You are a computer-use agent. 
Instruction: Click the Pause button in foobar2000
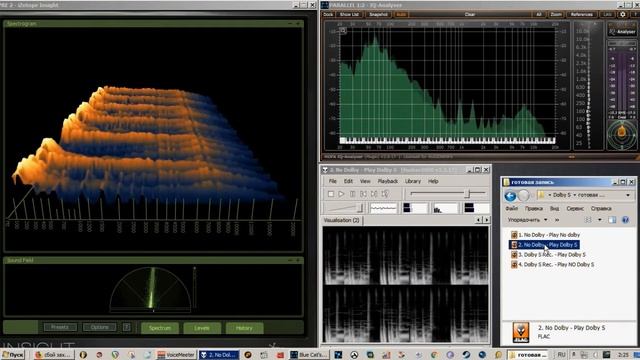353,194
